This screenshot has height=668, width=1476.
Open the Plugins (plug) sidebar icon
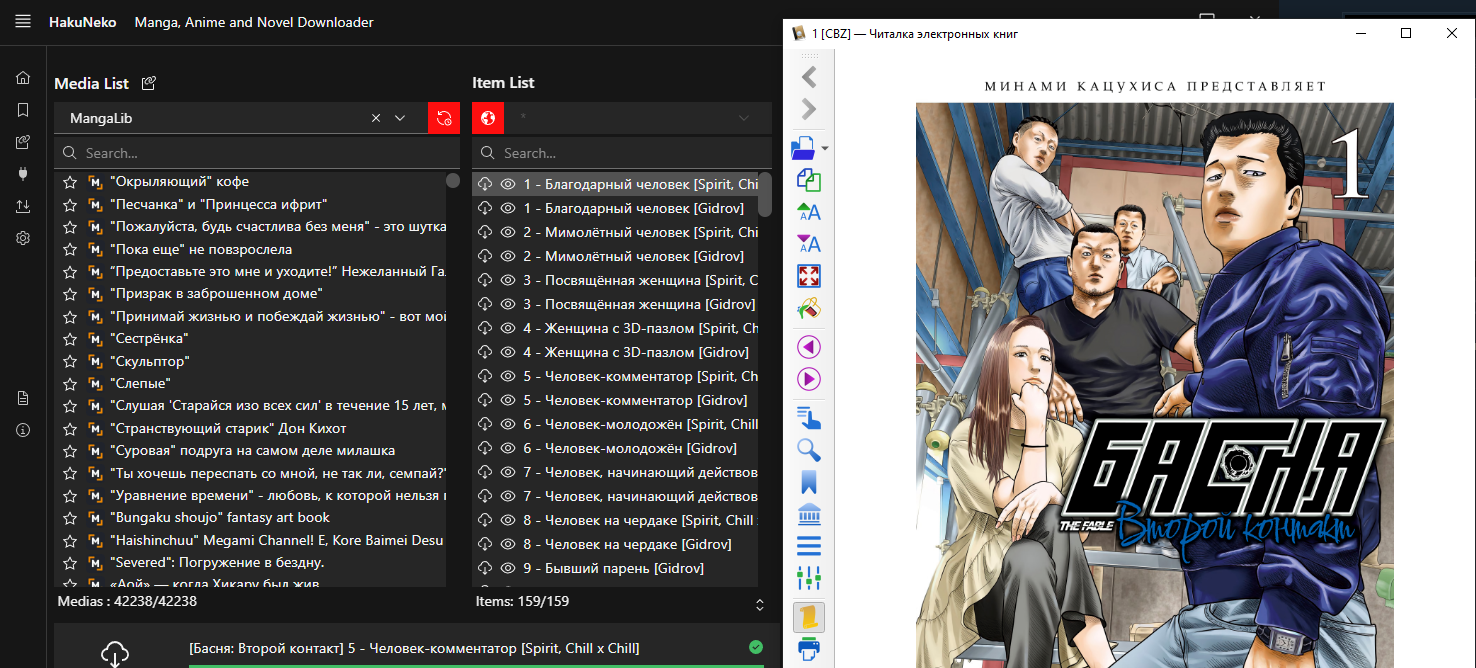point(23,174)
